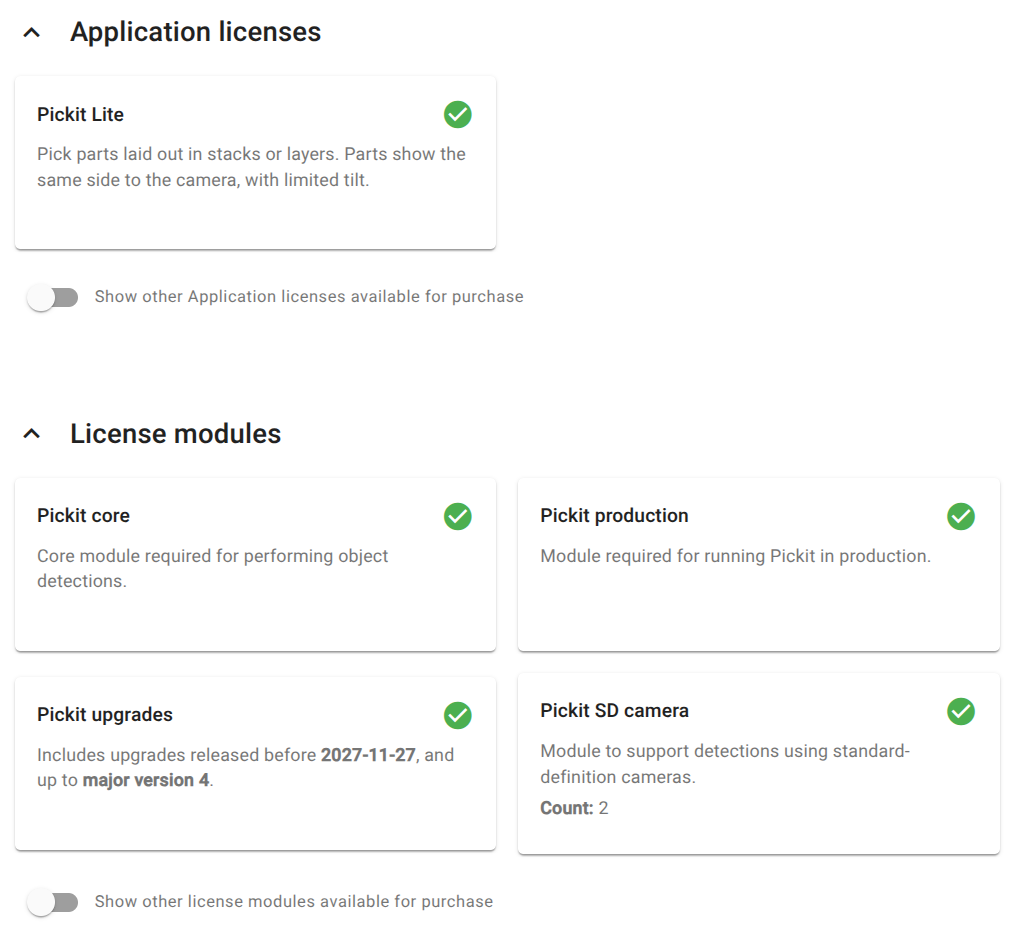This screenshot has height=934, width=1015.
Task: Click the 2027-11-27 upgrade expiry date
Action: pos(367,755)
